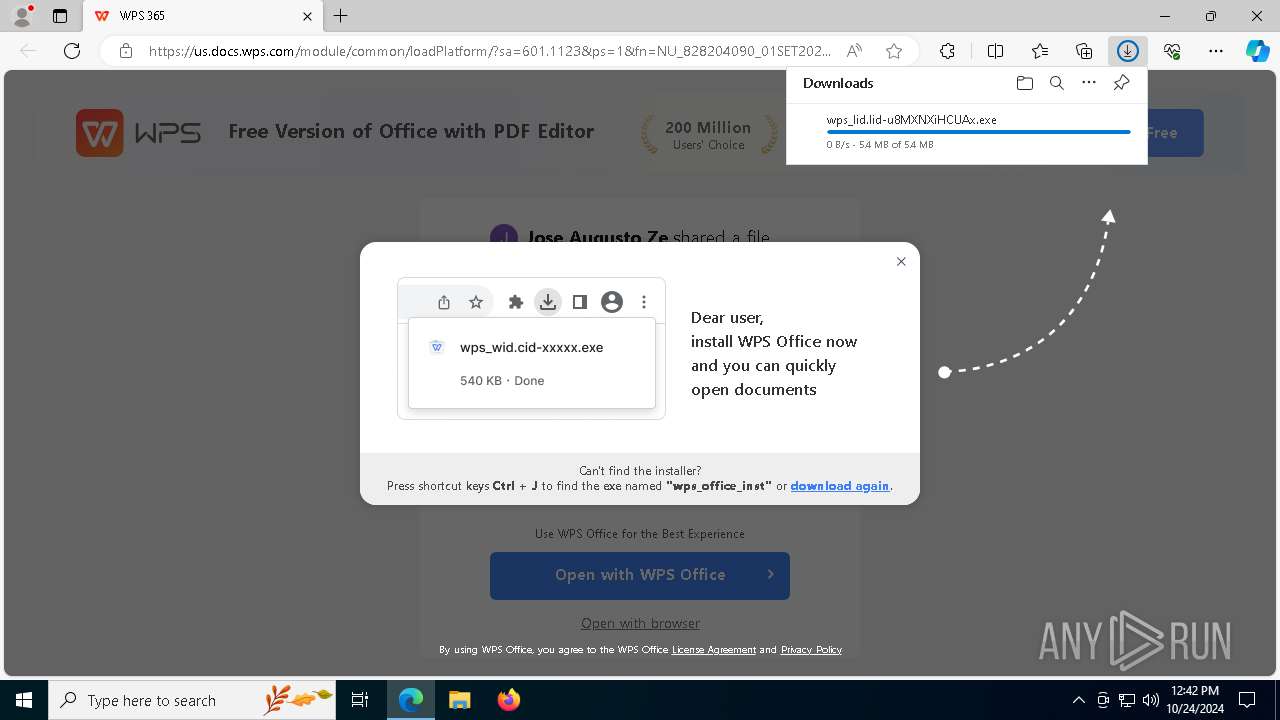Open the Extensions icon
Image resolution: width=1280 pixels, height=720 pixels.
click(x=947, y=51)
